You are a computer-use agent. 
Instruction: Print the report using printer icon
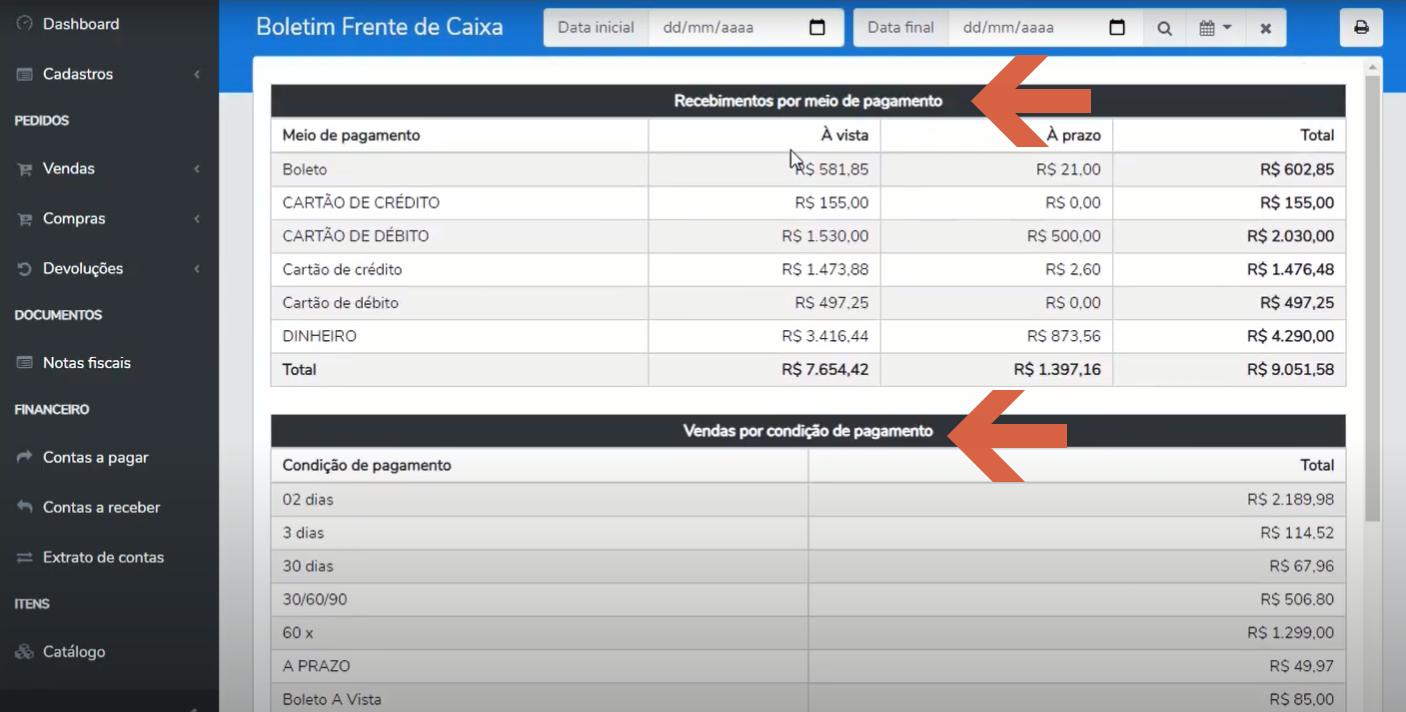1361,28
